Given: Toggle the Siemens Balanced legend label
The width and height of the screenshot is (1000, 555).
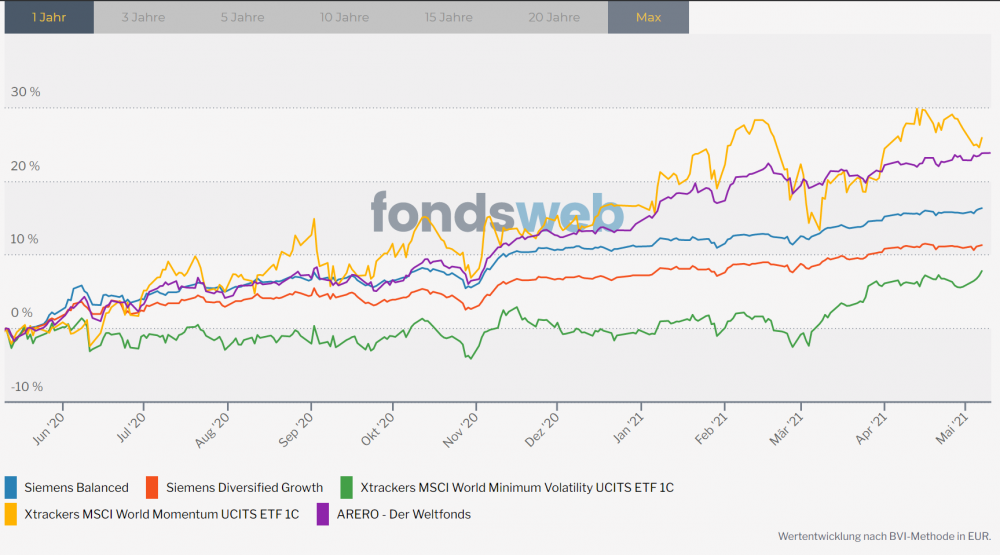Looking at the screenshot, I should [77, 488].
